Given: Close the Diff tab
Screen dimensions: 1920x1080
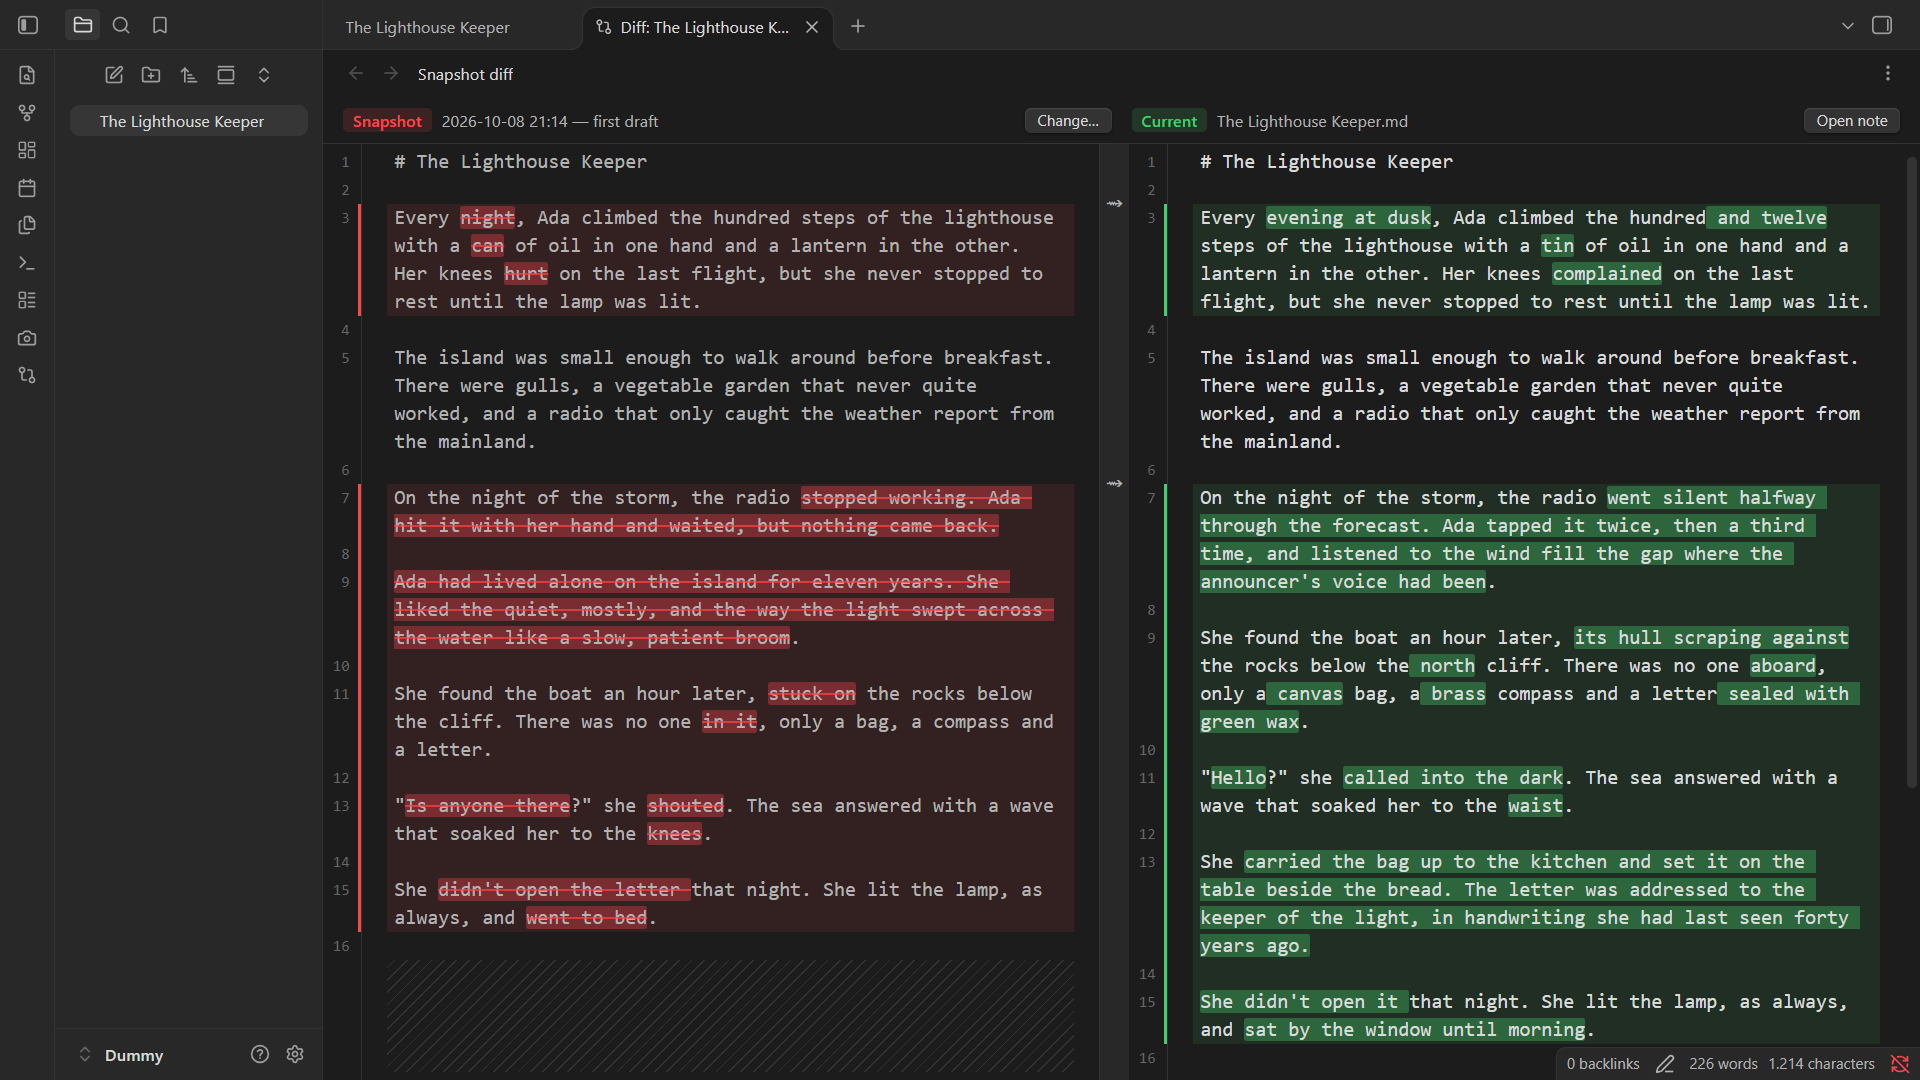Looking at the screenshot, I should (x=812, y=27).
